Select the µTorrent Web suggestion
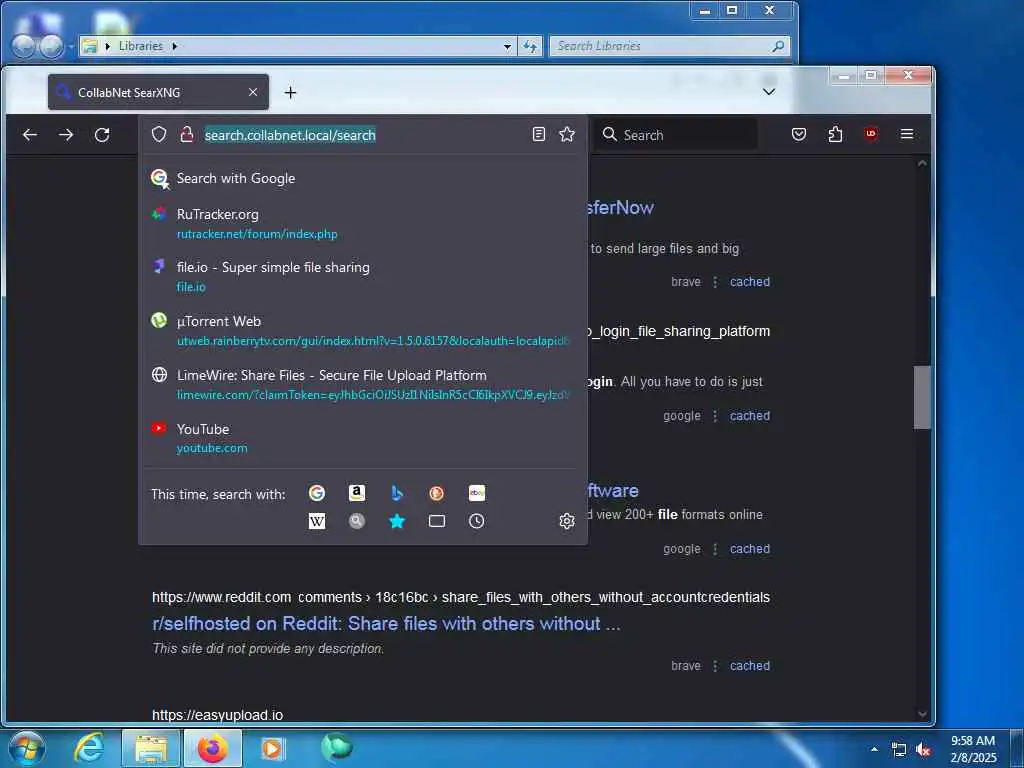Viewport: 1024px width, 768px height. [x=363, y=330]
